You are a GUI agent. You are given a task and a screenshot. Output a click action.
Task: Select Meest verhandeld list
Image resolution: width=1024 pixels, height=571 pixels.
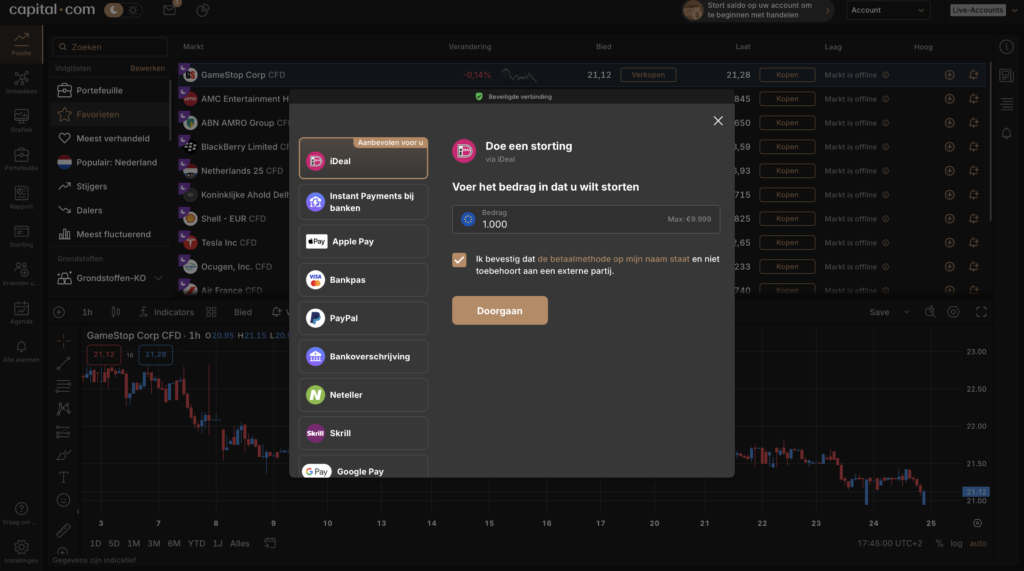coord(110,139)
